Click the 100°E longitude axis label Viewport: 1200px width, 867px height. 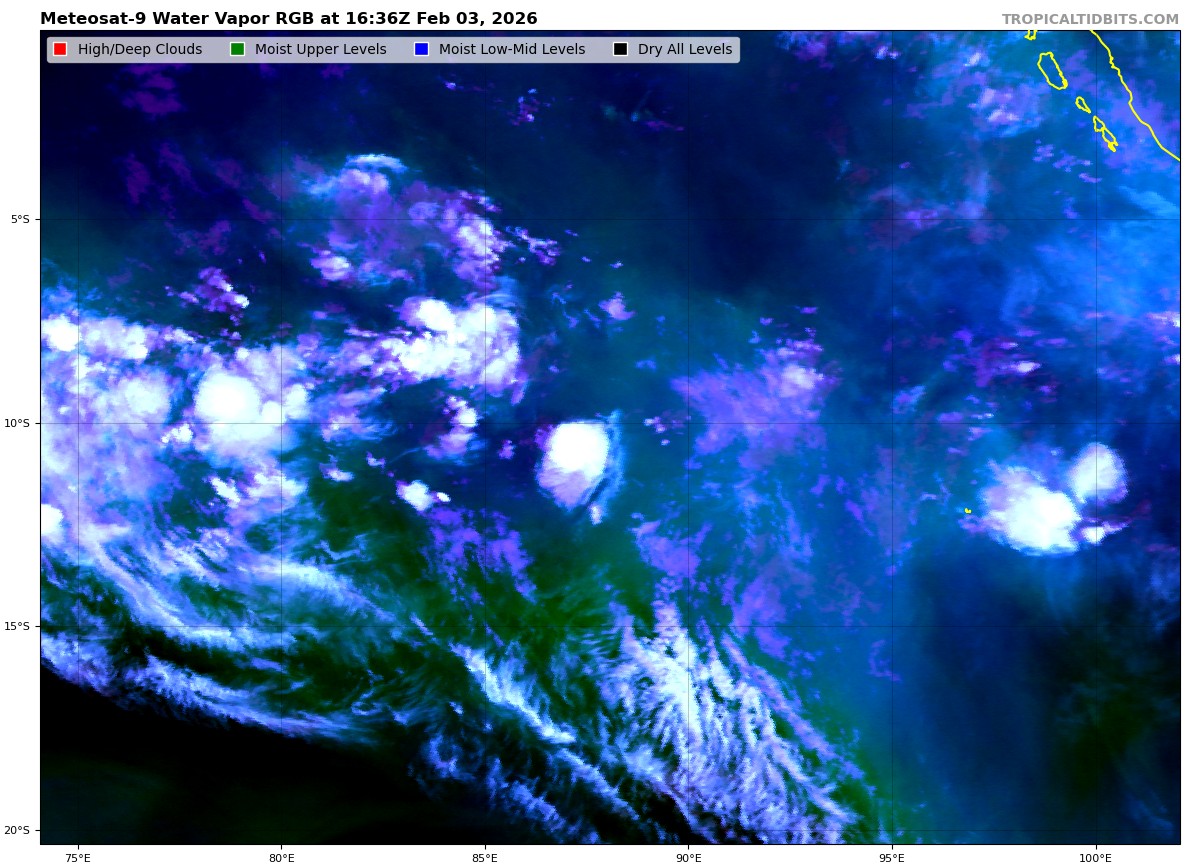(x=1095, y=857)
